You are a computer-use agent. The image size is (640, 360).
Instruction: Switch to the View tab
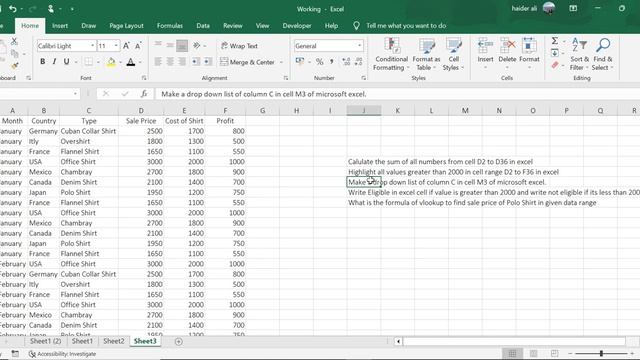262,25
